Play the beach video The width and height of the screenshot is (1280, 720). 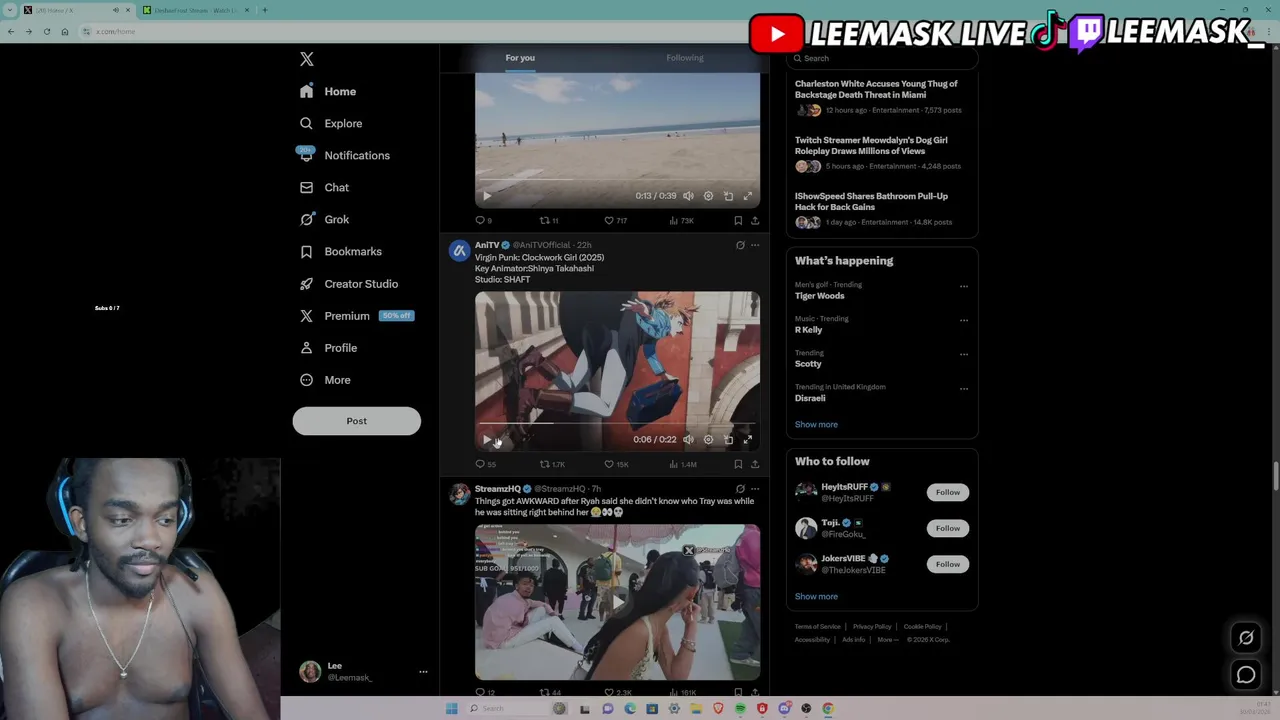(487, 196)
